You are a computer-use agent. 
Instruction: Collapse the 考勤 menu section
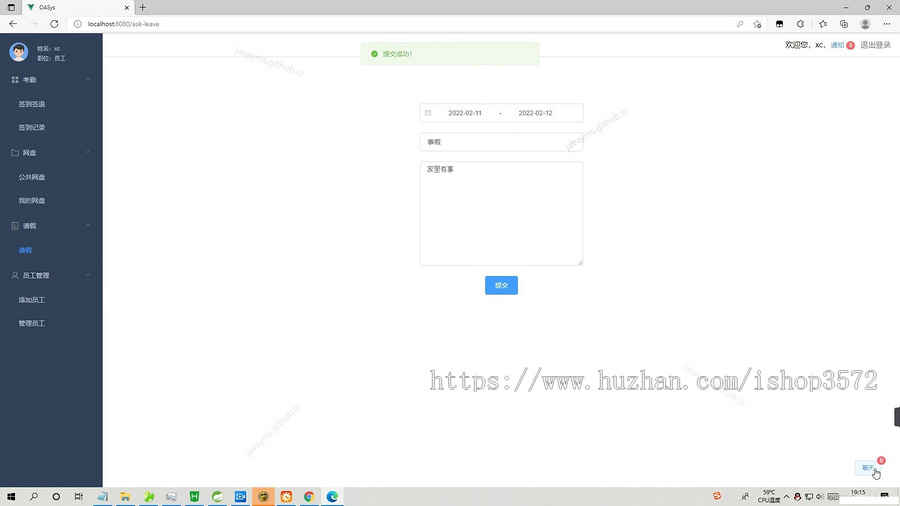tap(88, 80)
